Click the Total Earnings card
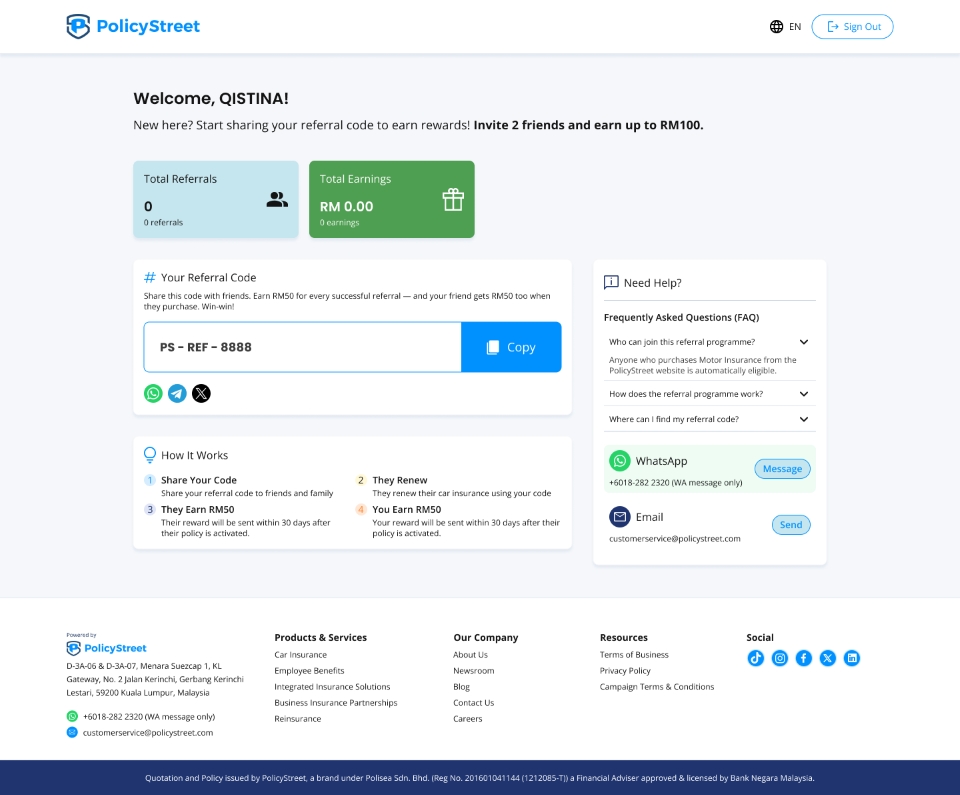The height and width of the screenshot is (795, 960). (392, 199)
